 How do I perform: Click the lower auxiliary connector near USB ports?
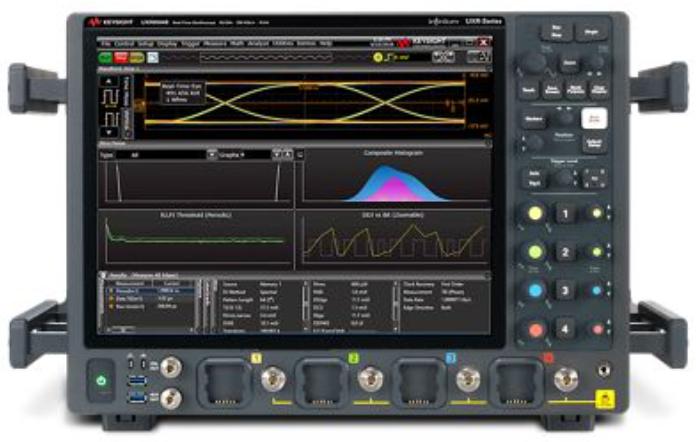(x=171, y=399)
